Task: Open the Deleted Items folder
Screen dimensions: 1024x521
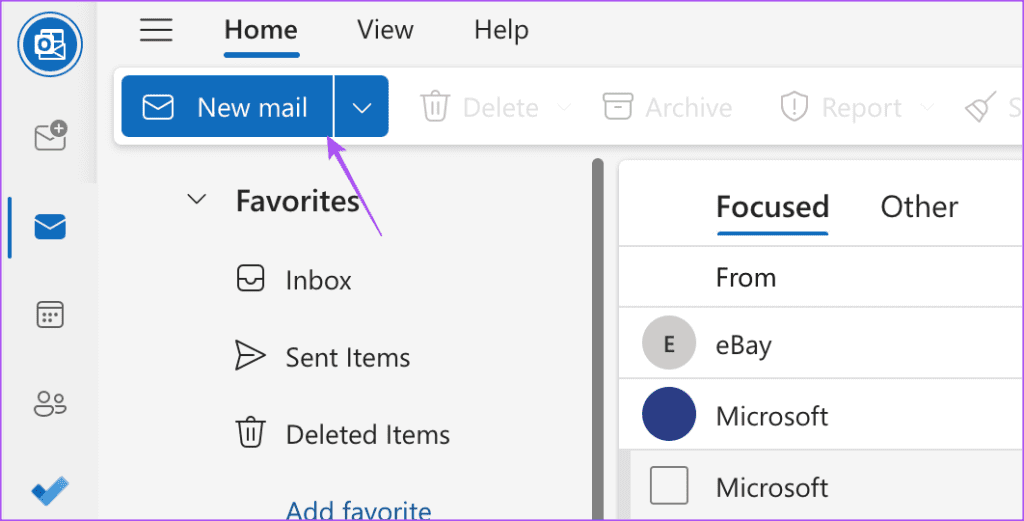Action: 342,434
